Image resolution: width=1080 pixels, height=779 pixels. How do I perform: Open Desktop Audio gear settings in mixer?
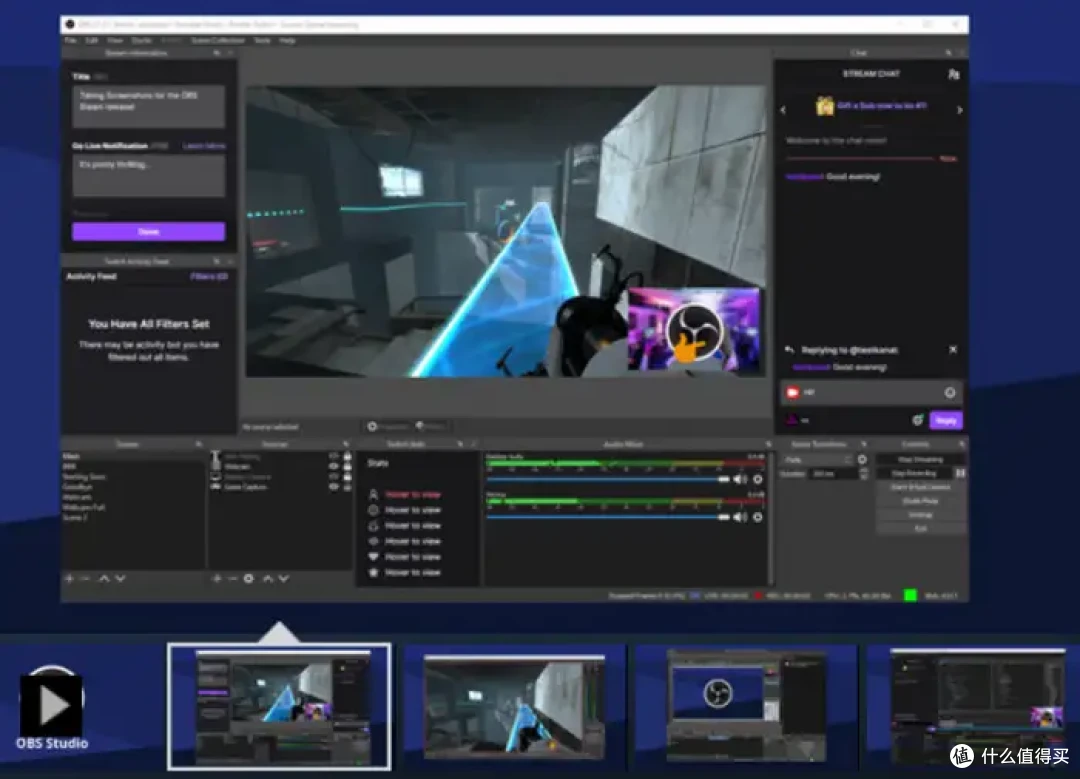coord(758,479)
